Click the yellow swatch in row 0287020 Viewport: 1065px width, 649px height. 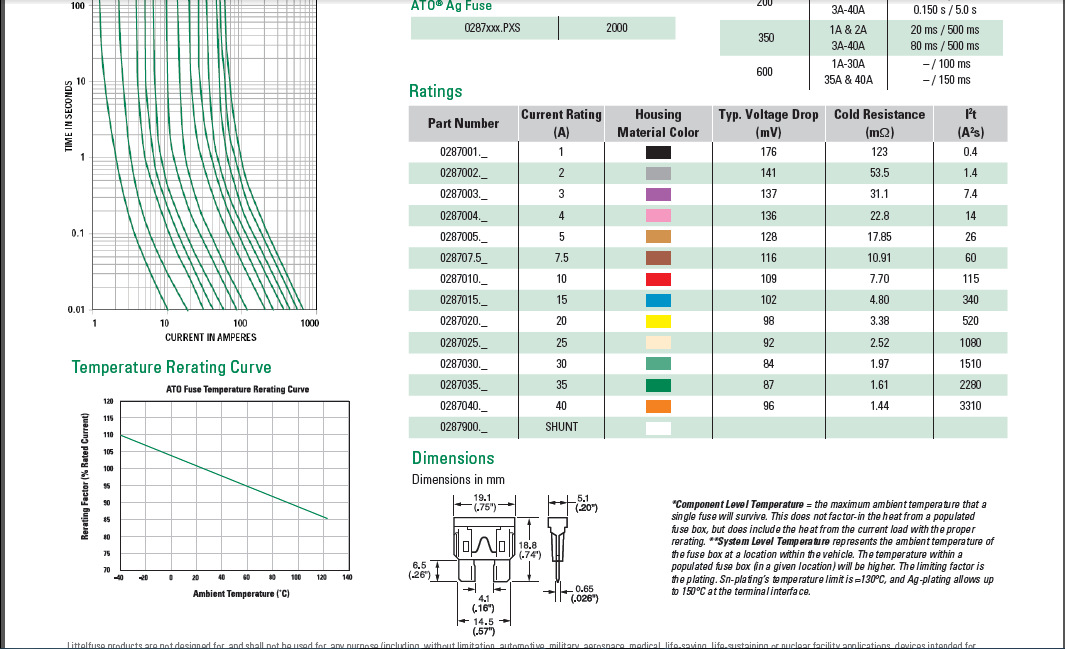(658, 321)
